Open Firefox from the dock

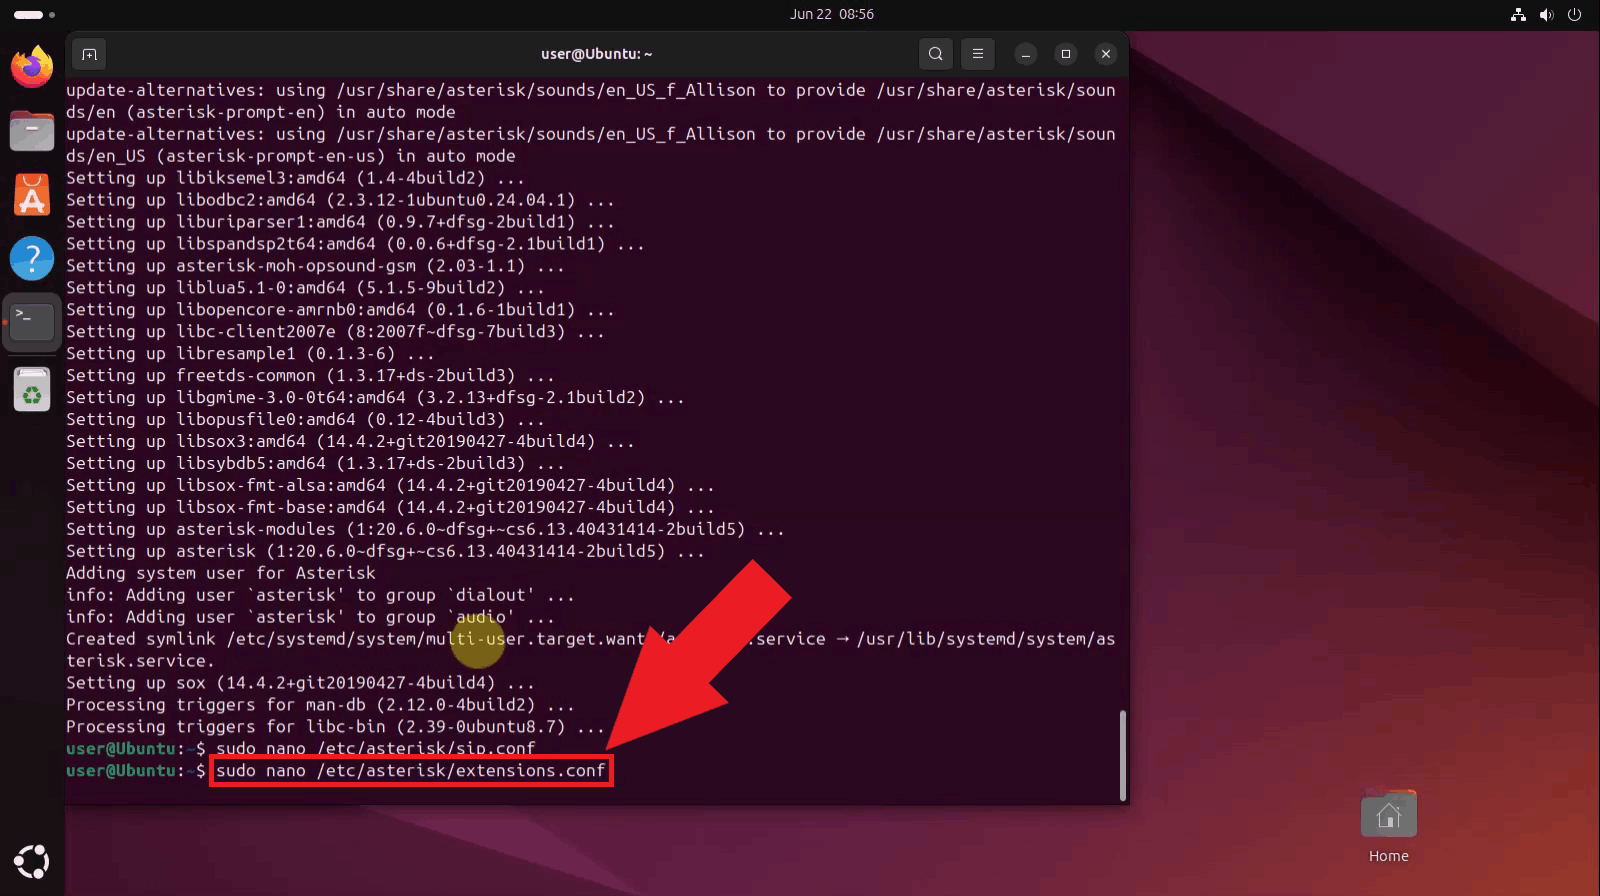coord(32,66)
